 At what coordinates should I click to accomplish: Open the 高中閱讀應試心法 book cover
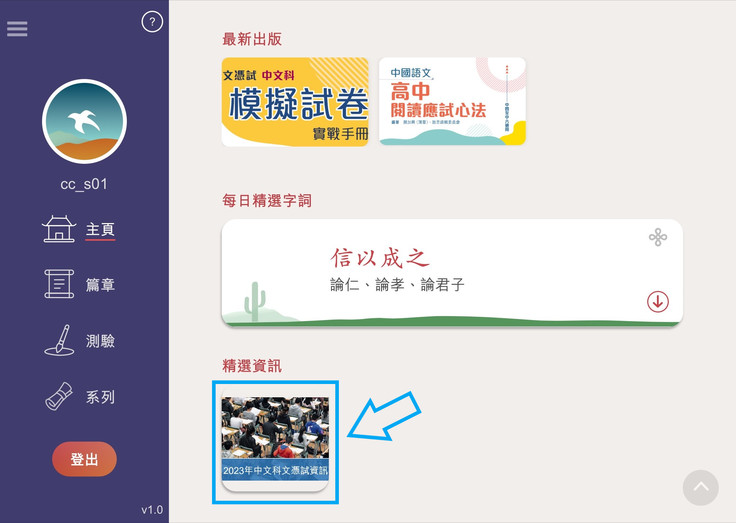pos(452,101)
